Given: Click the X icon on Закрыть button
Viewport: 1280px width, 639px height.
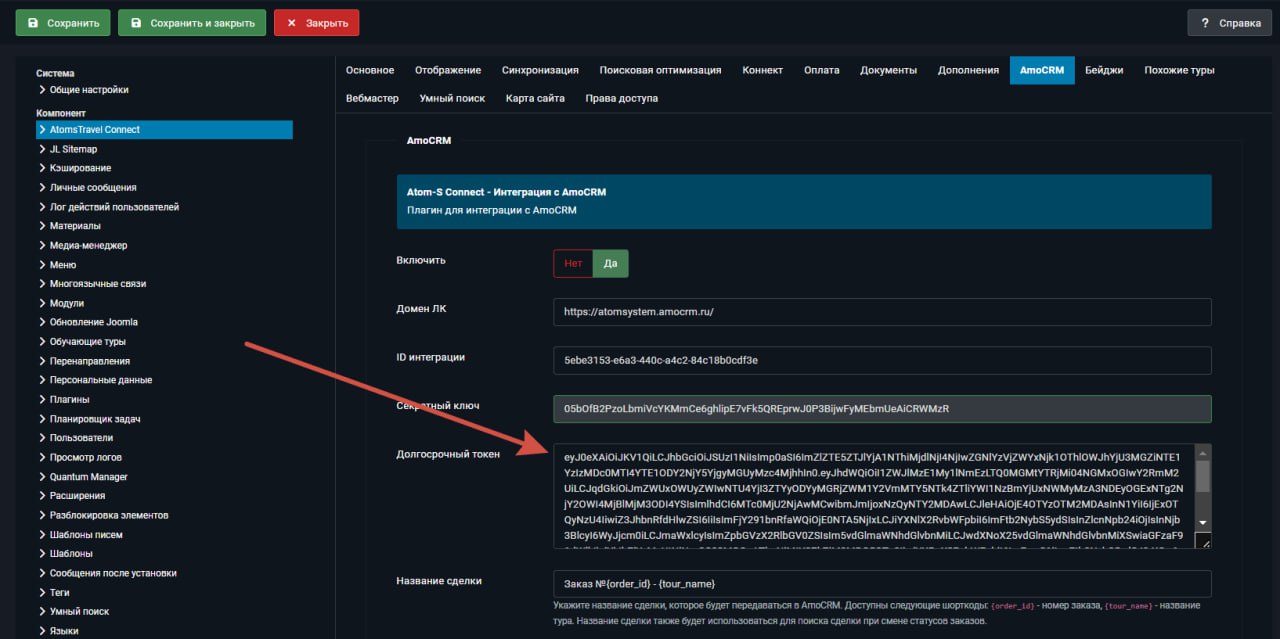Looking at the screenshot, I should coord(291,23).
